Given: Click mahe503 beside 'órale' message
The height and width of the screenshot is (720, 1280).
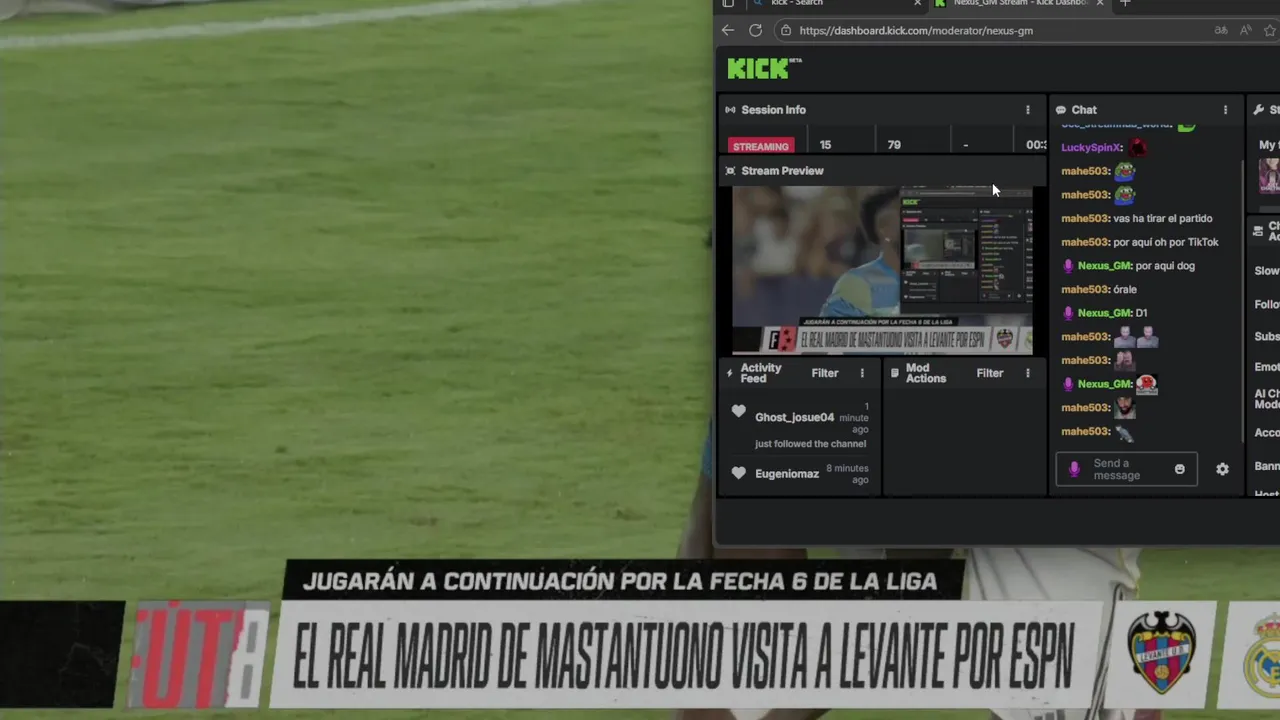Looking at the screenshot, I should 1085,290.
